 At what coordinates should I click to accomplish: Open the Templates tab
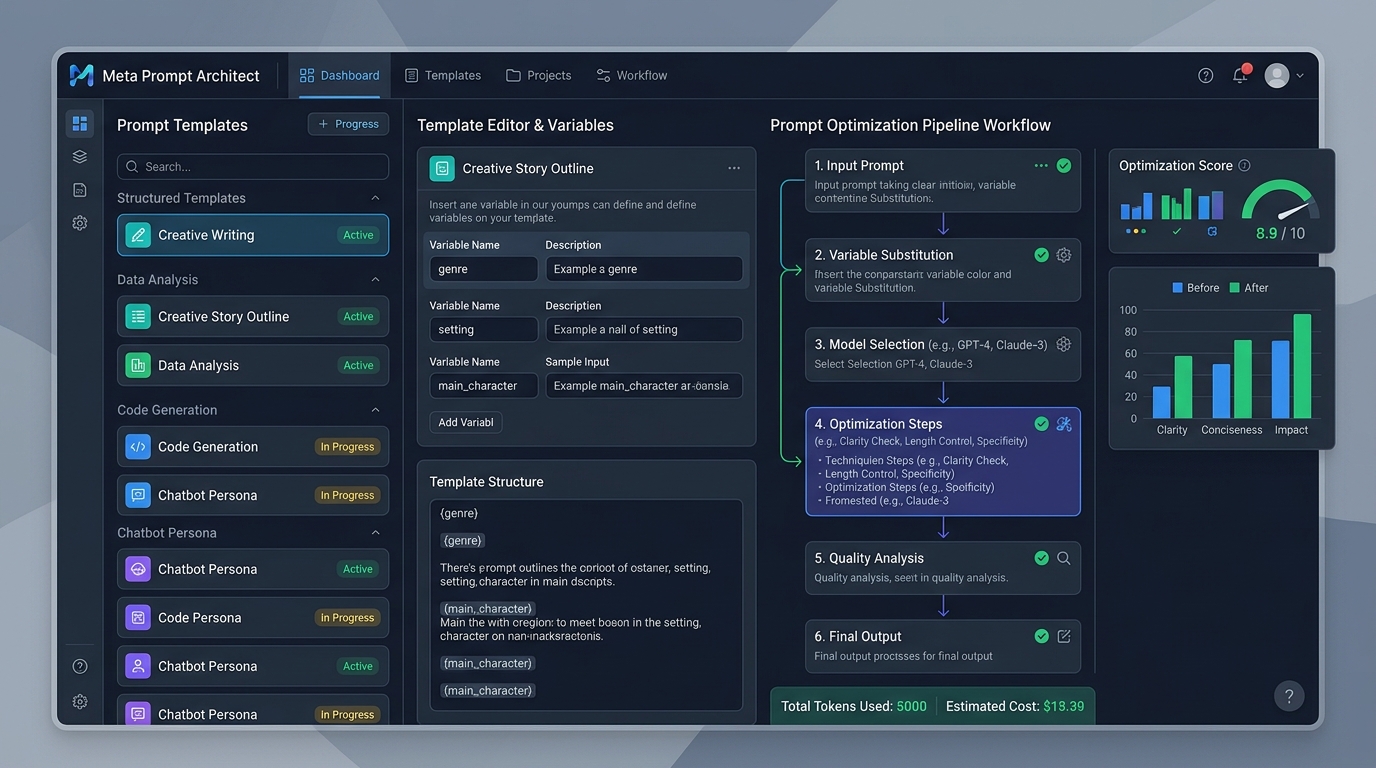point(443,76)
